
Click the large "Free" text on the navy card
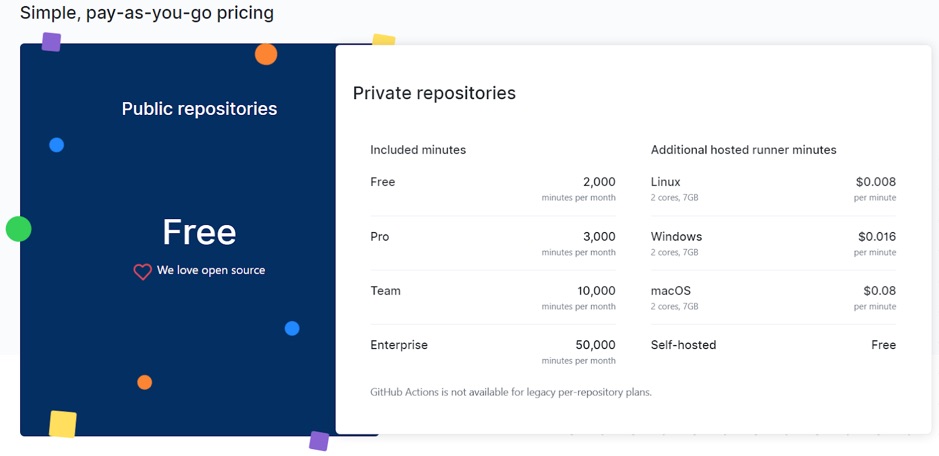click(x=199, y=232)
